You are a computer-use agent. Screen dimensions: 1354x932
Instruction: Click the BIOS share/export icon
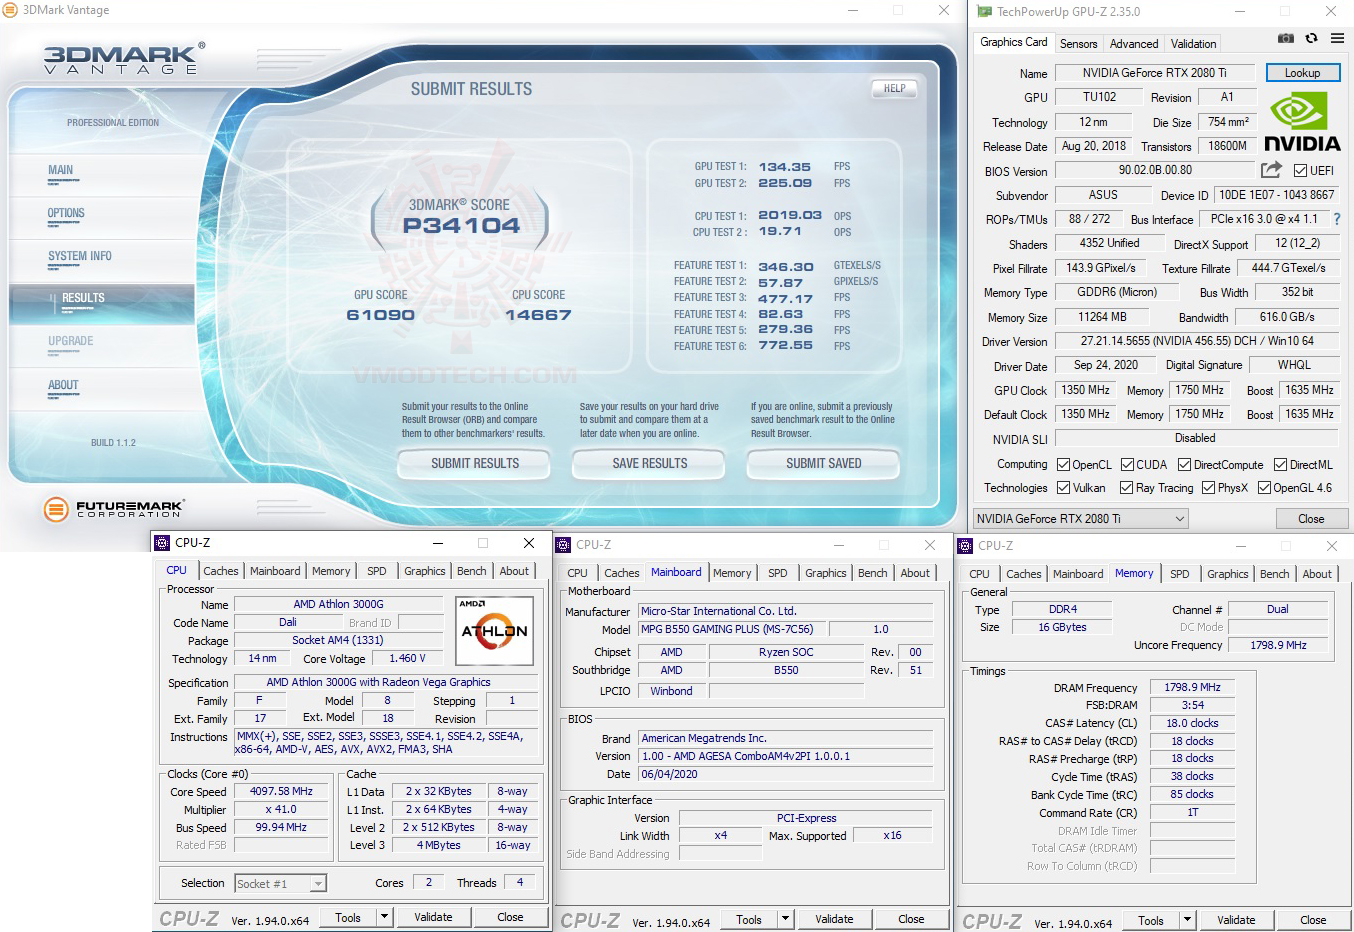coord(1271,170)
